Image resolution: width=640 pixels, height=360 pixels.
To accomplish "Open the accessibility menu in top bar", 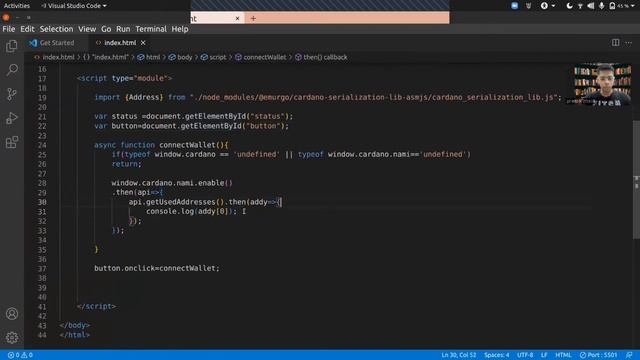I will (x=547, y=6).
